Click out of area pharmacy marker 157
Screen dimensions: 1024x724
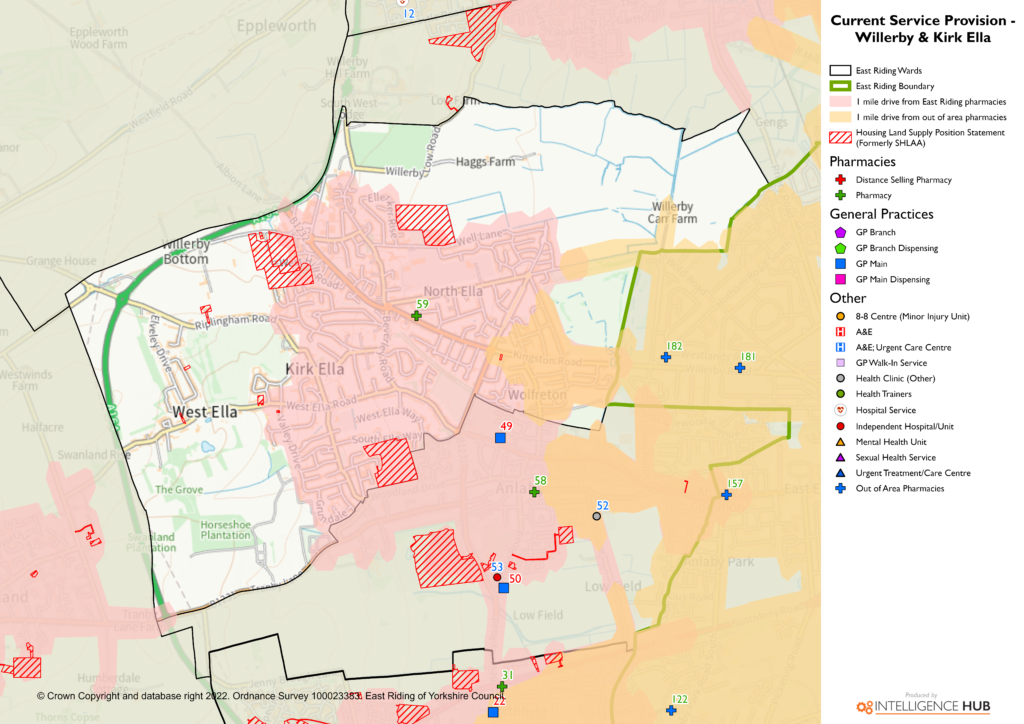(x=727, y=495)
